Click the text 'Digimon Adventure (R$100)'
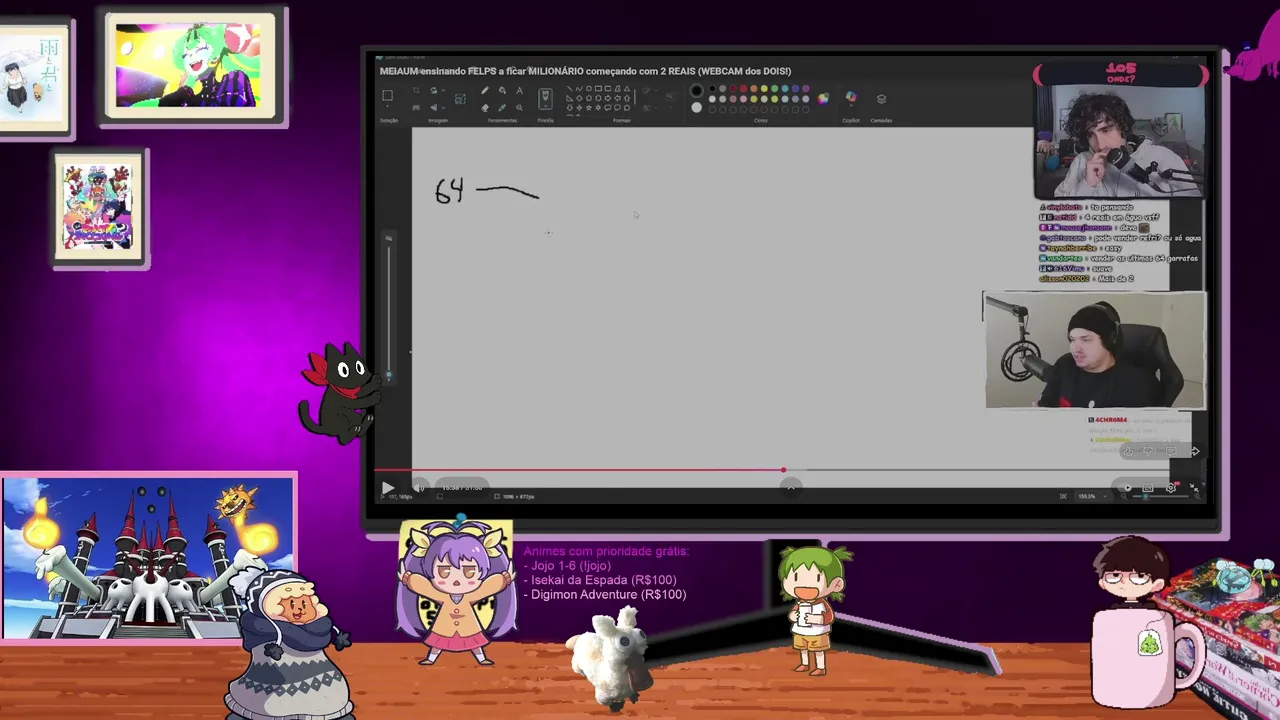 pyautogui.click(x=608, y=595)
